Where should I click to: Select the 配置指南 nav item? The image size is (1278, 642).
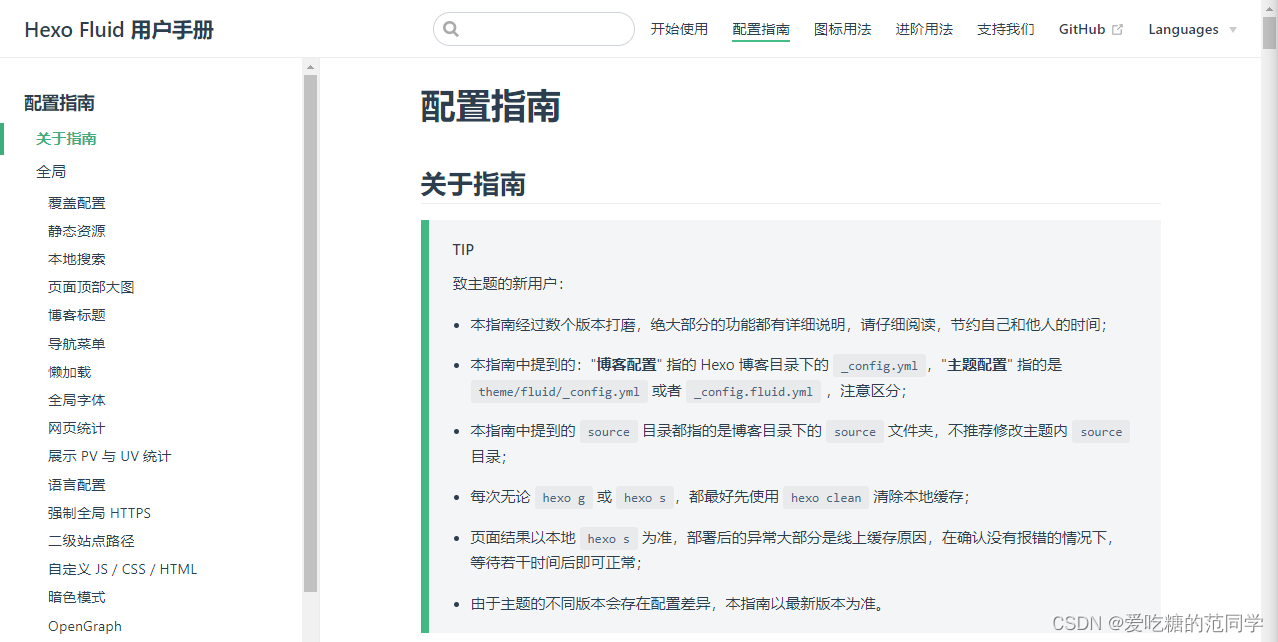(x=761, y=29)
